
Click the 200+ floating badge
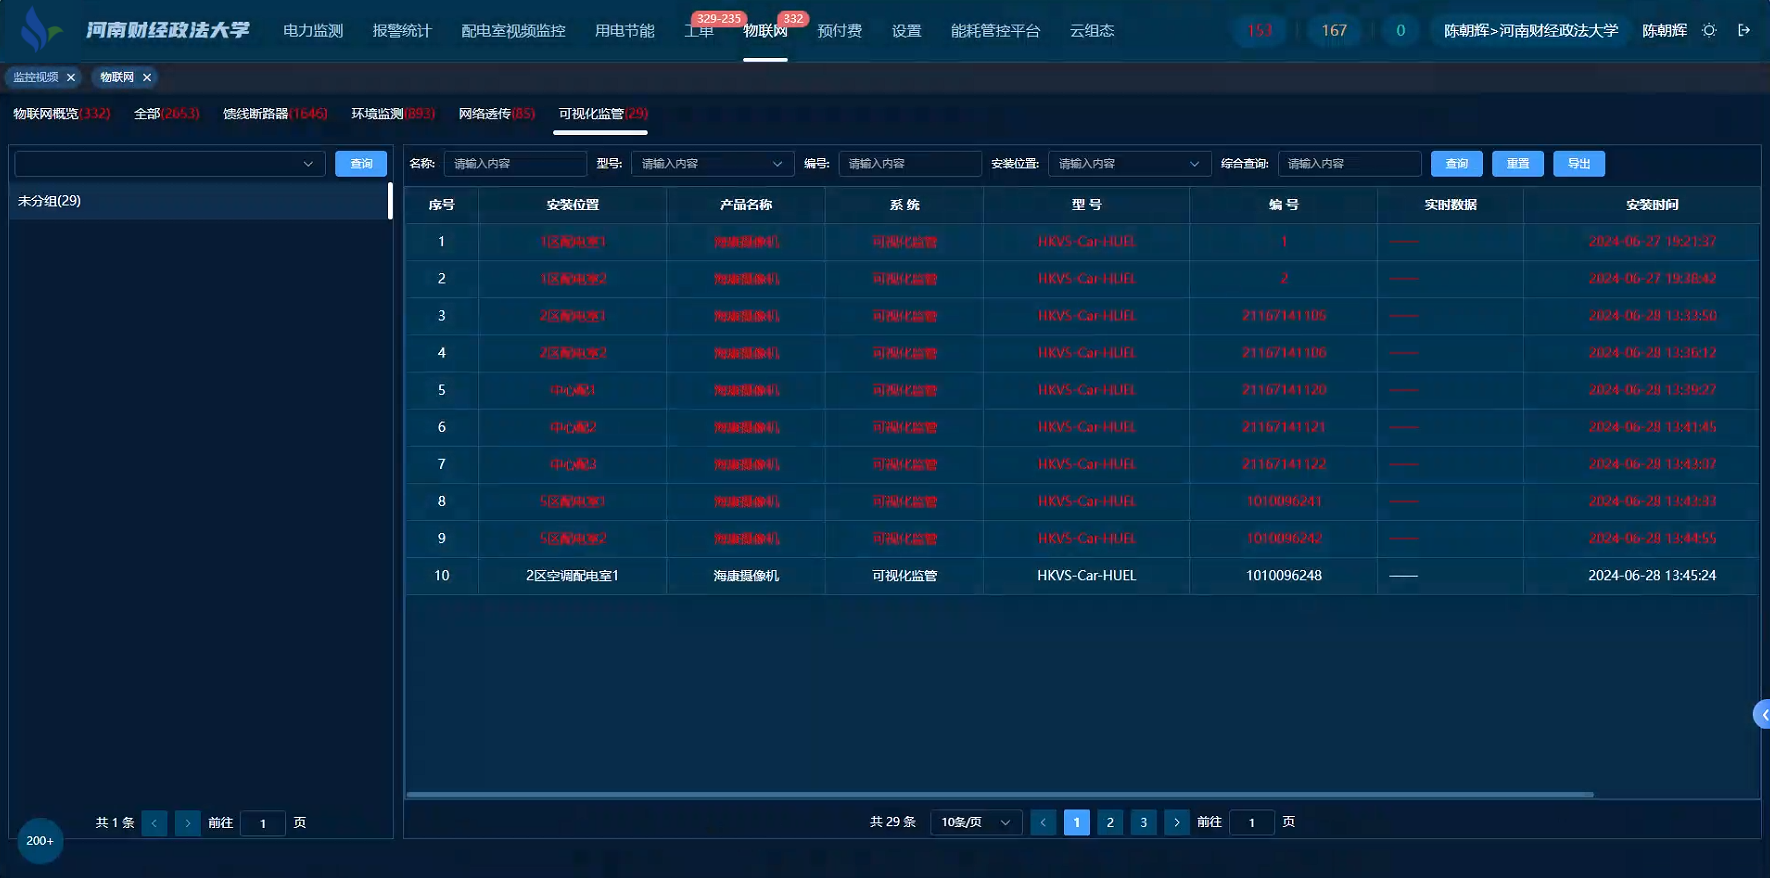pos(40,841)
